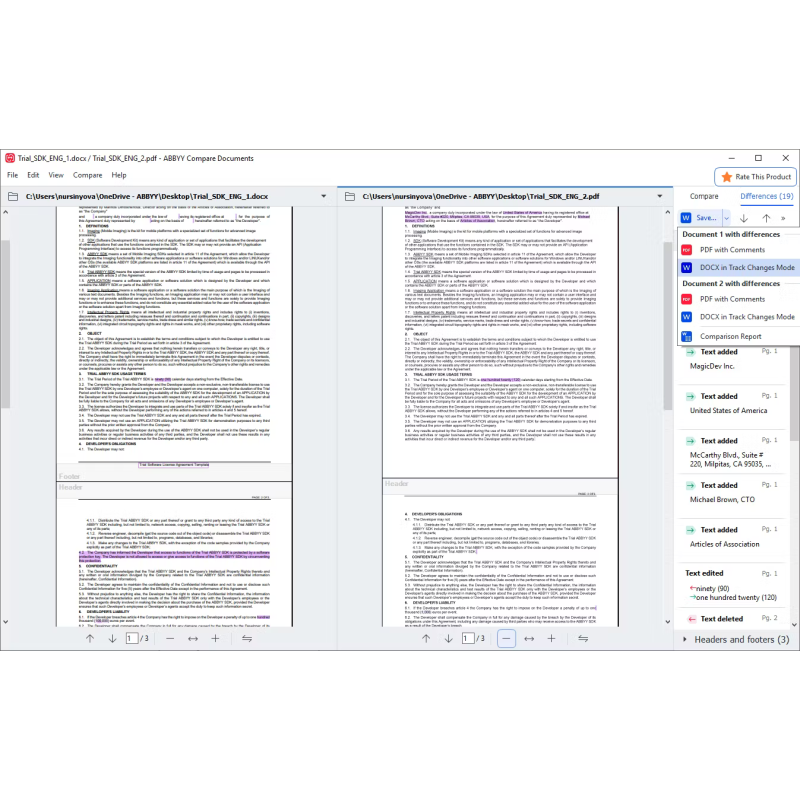Zoom out on the right document
Viewport: 800px width, 800px height.
(x=506, y=638)
